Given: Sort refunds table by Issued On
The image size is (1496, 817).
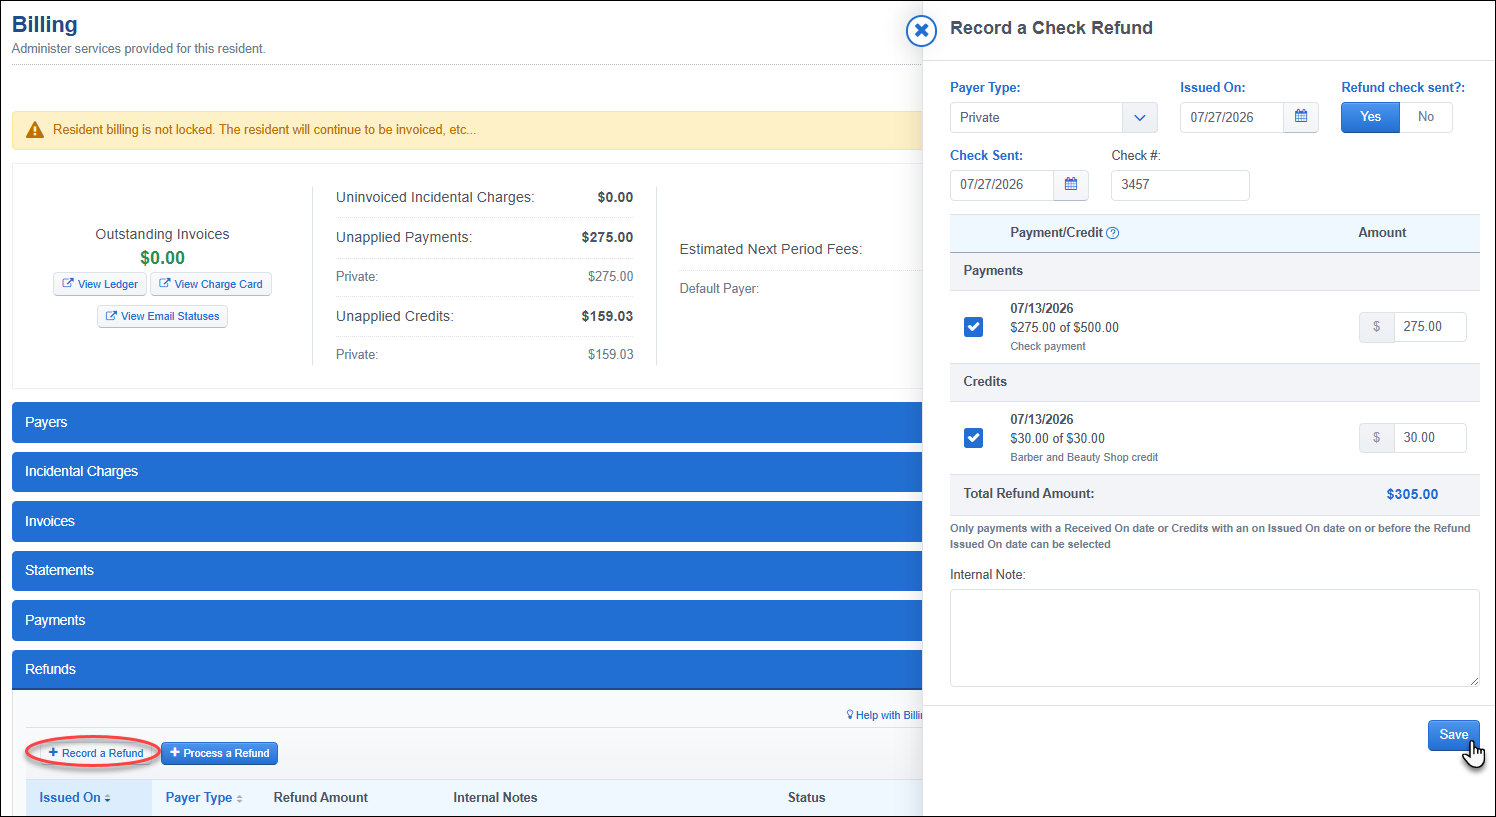Looking at the screenshot, I should [75, 797].
